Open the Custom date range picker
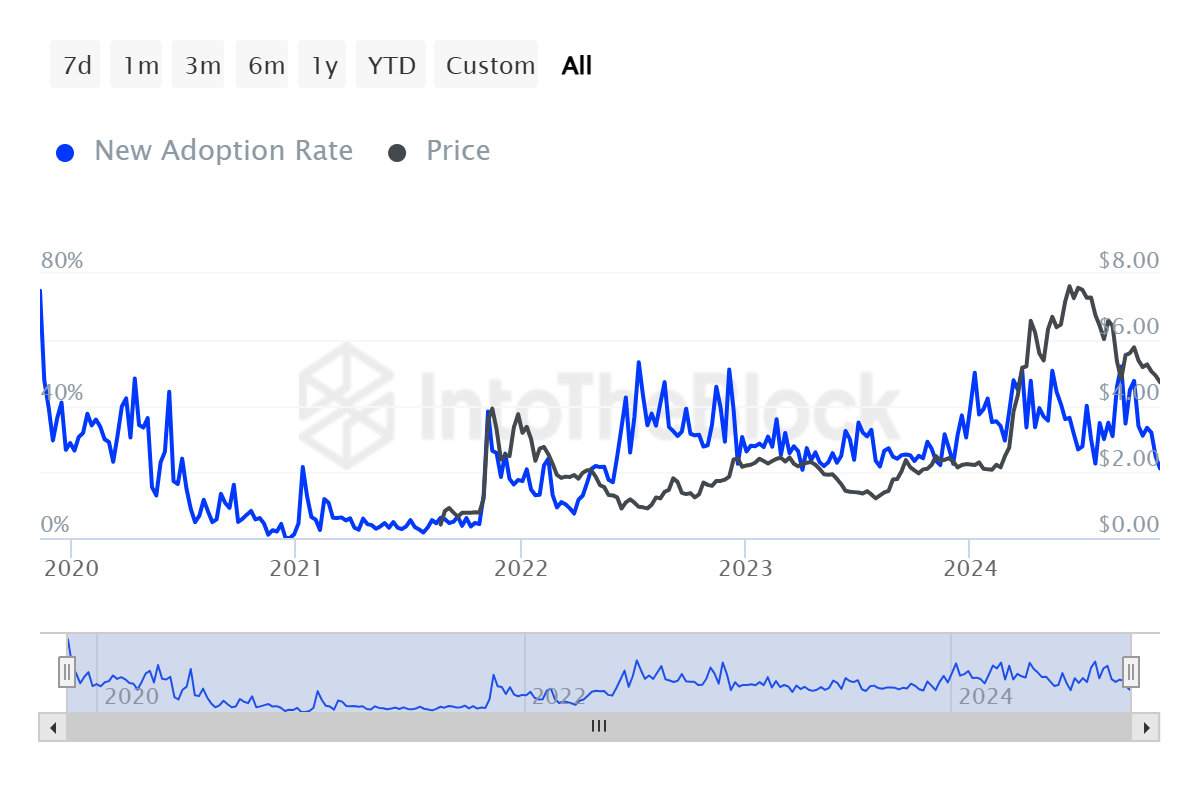 pos(490,66)
